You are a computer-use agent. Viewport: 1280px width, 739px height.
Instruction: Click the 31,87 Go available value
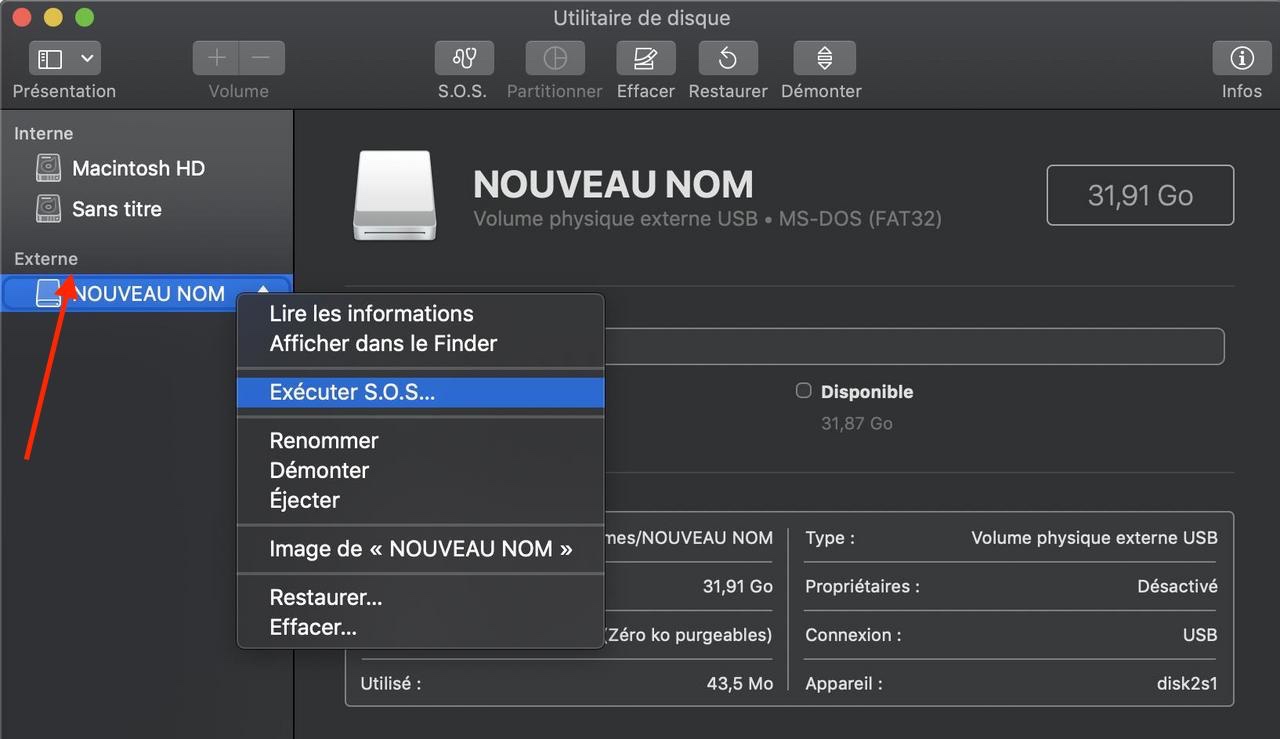857,423
